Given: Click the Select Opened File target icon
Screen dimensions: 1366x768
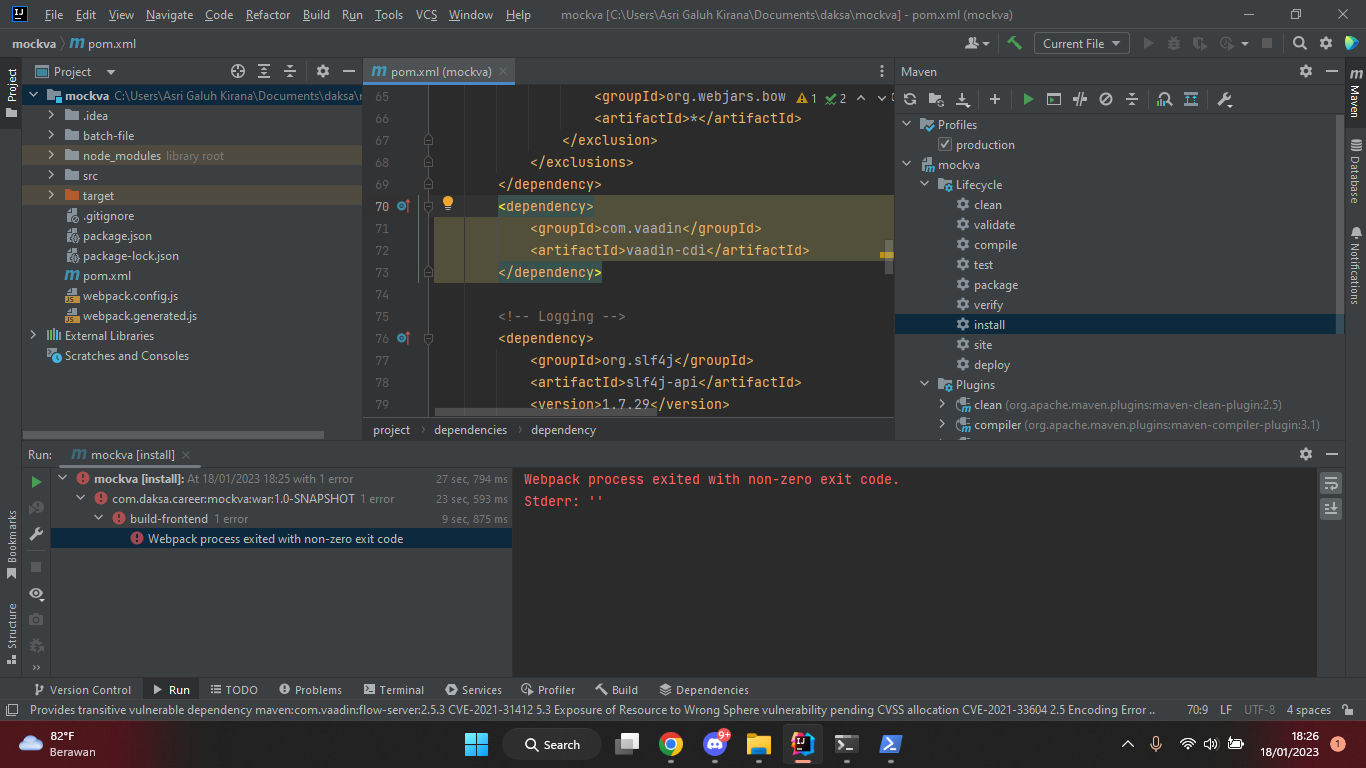Looking at the screenshot, I should (238, 71).
